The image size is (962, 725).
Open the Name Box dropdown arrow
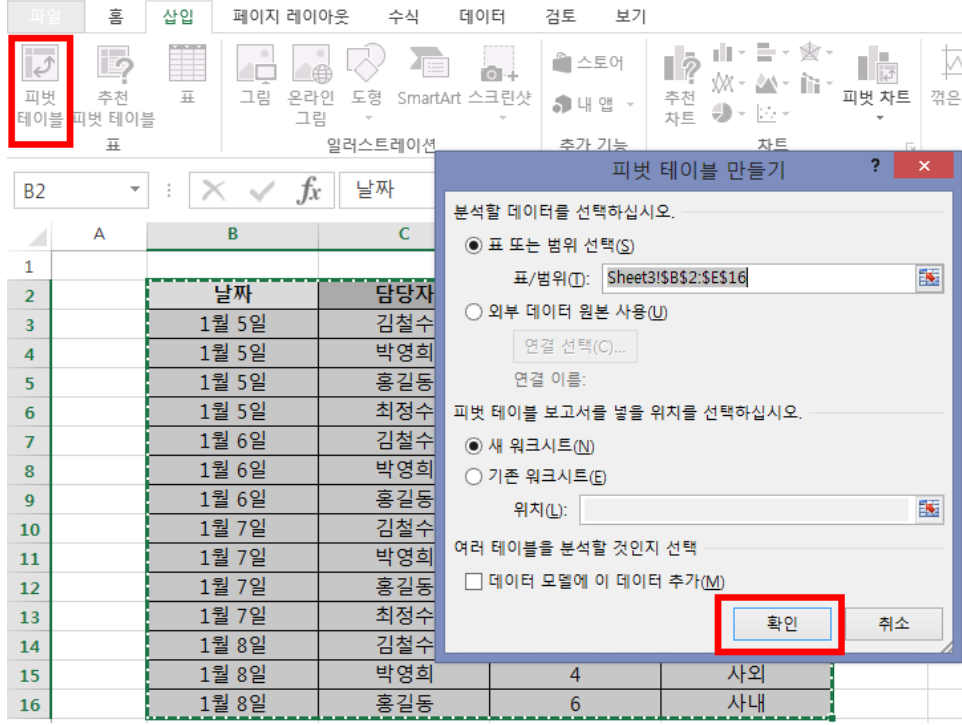click(x=135, y=190)
